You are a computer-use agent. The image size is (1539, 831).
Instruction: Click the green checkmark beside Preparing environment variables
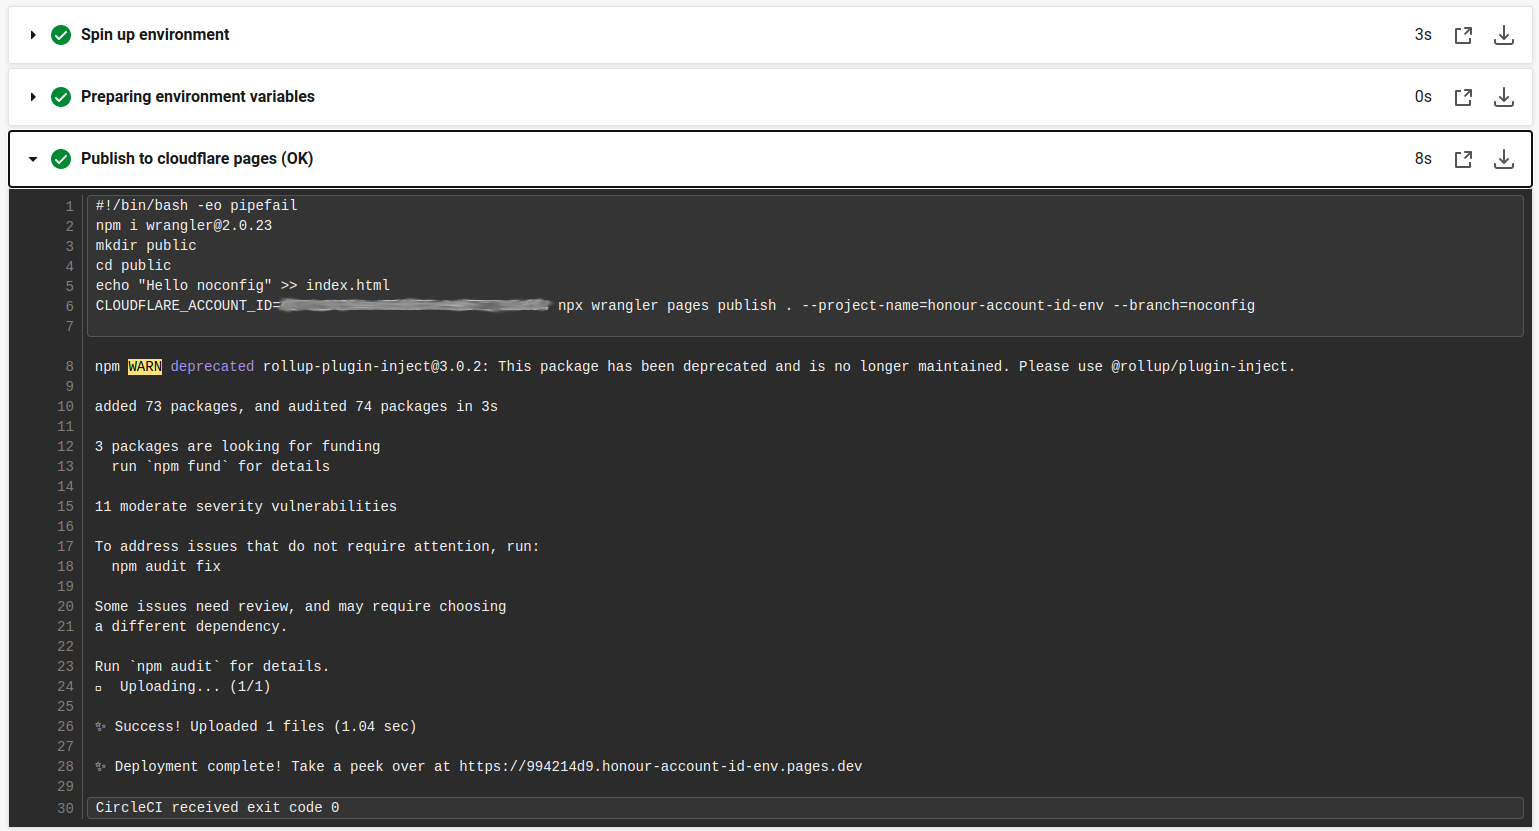(x=60, y=96)
